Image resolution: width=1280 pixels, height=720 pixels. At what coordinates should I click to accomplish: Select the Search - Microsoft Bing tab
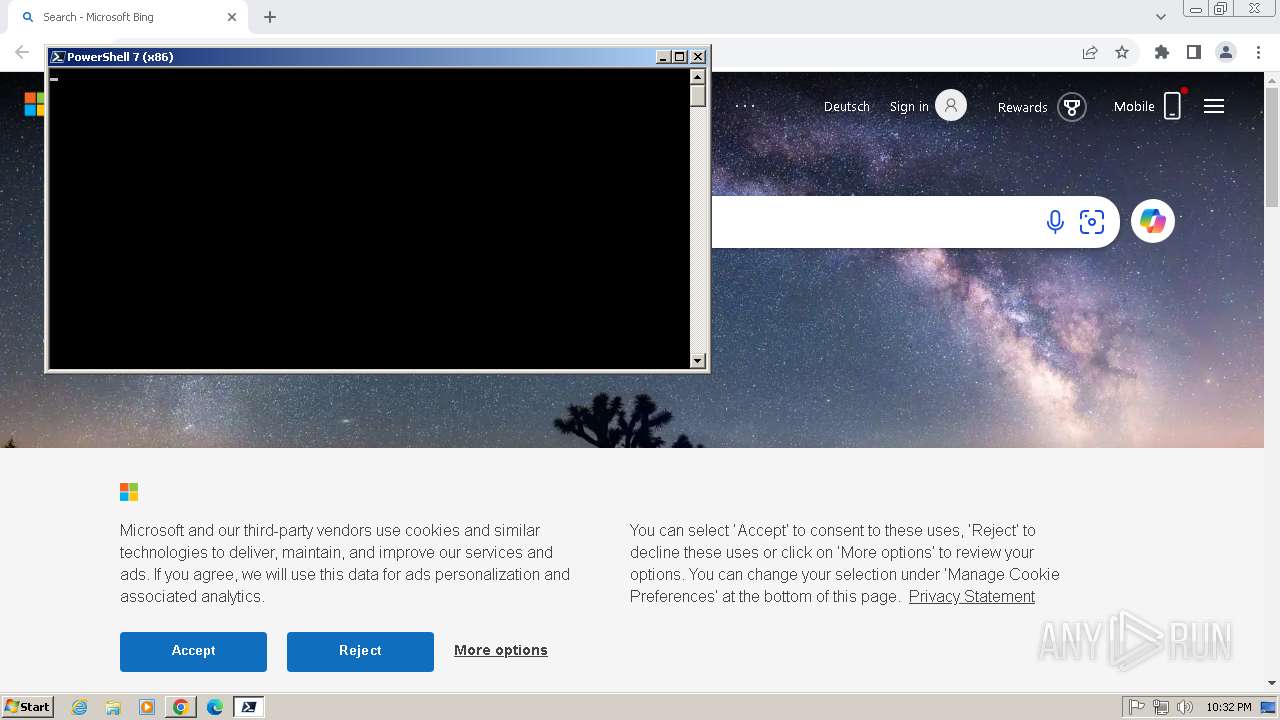coord(125,17)
